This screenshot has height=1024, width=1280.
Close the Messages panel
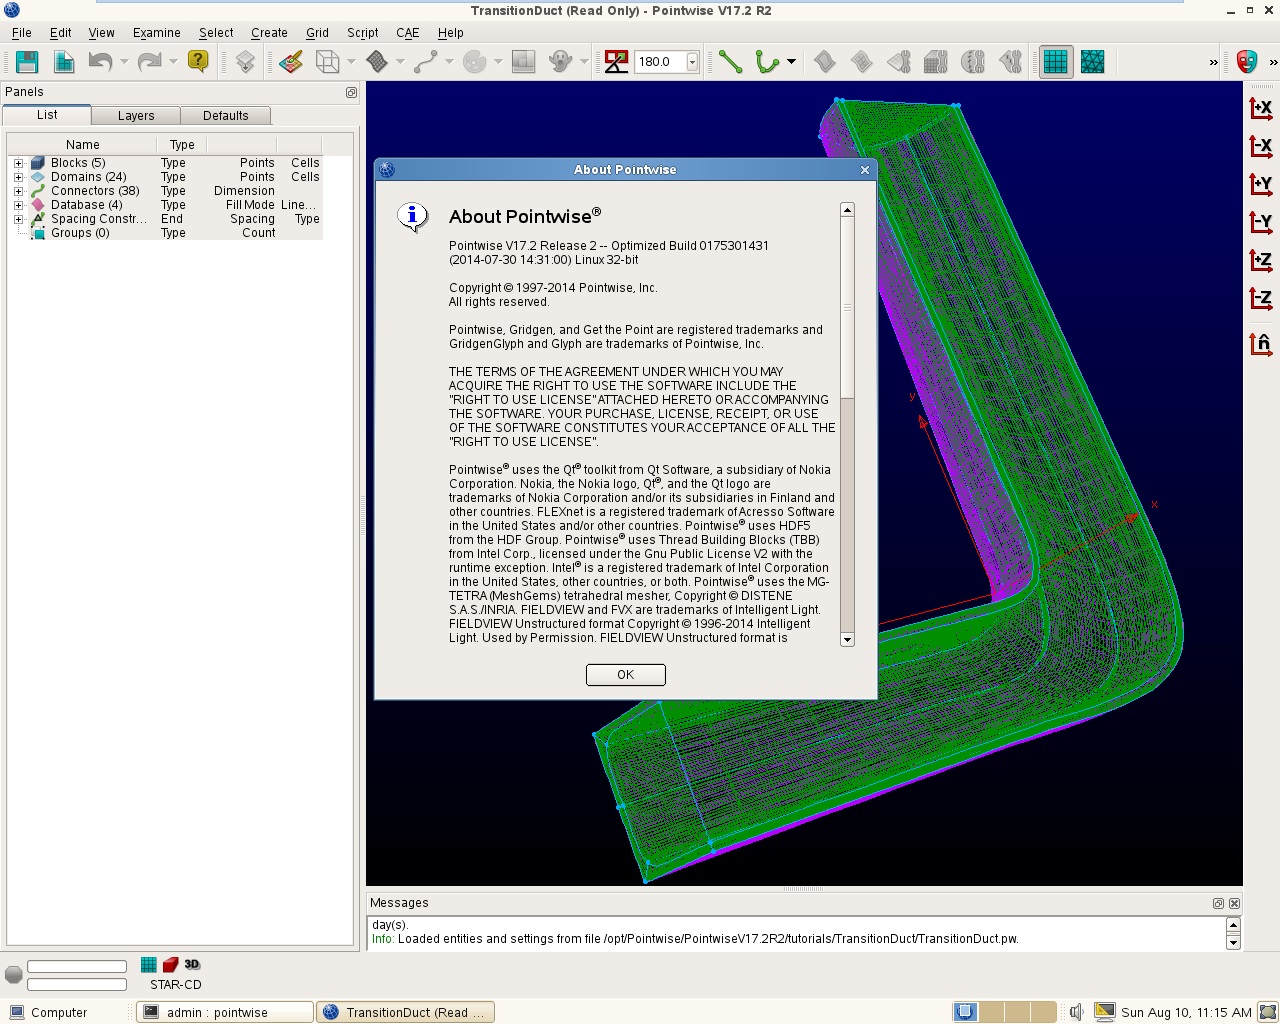[x=1234, y=903]
